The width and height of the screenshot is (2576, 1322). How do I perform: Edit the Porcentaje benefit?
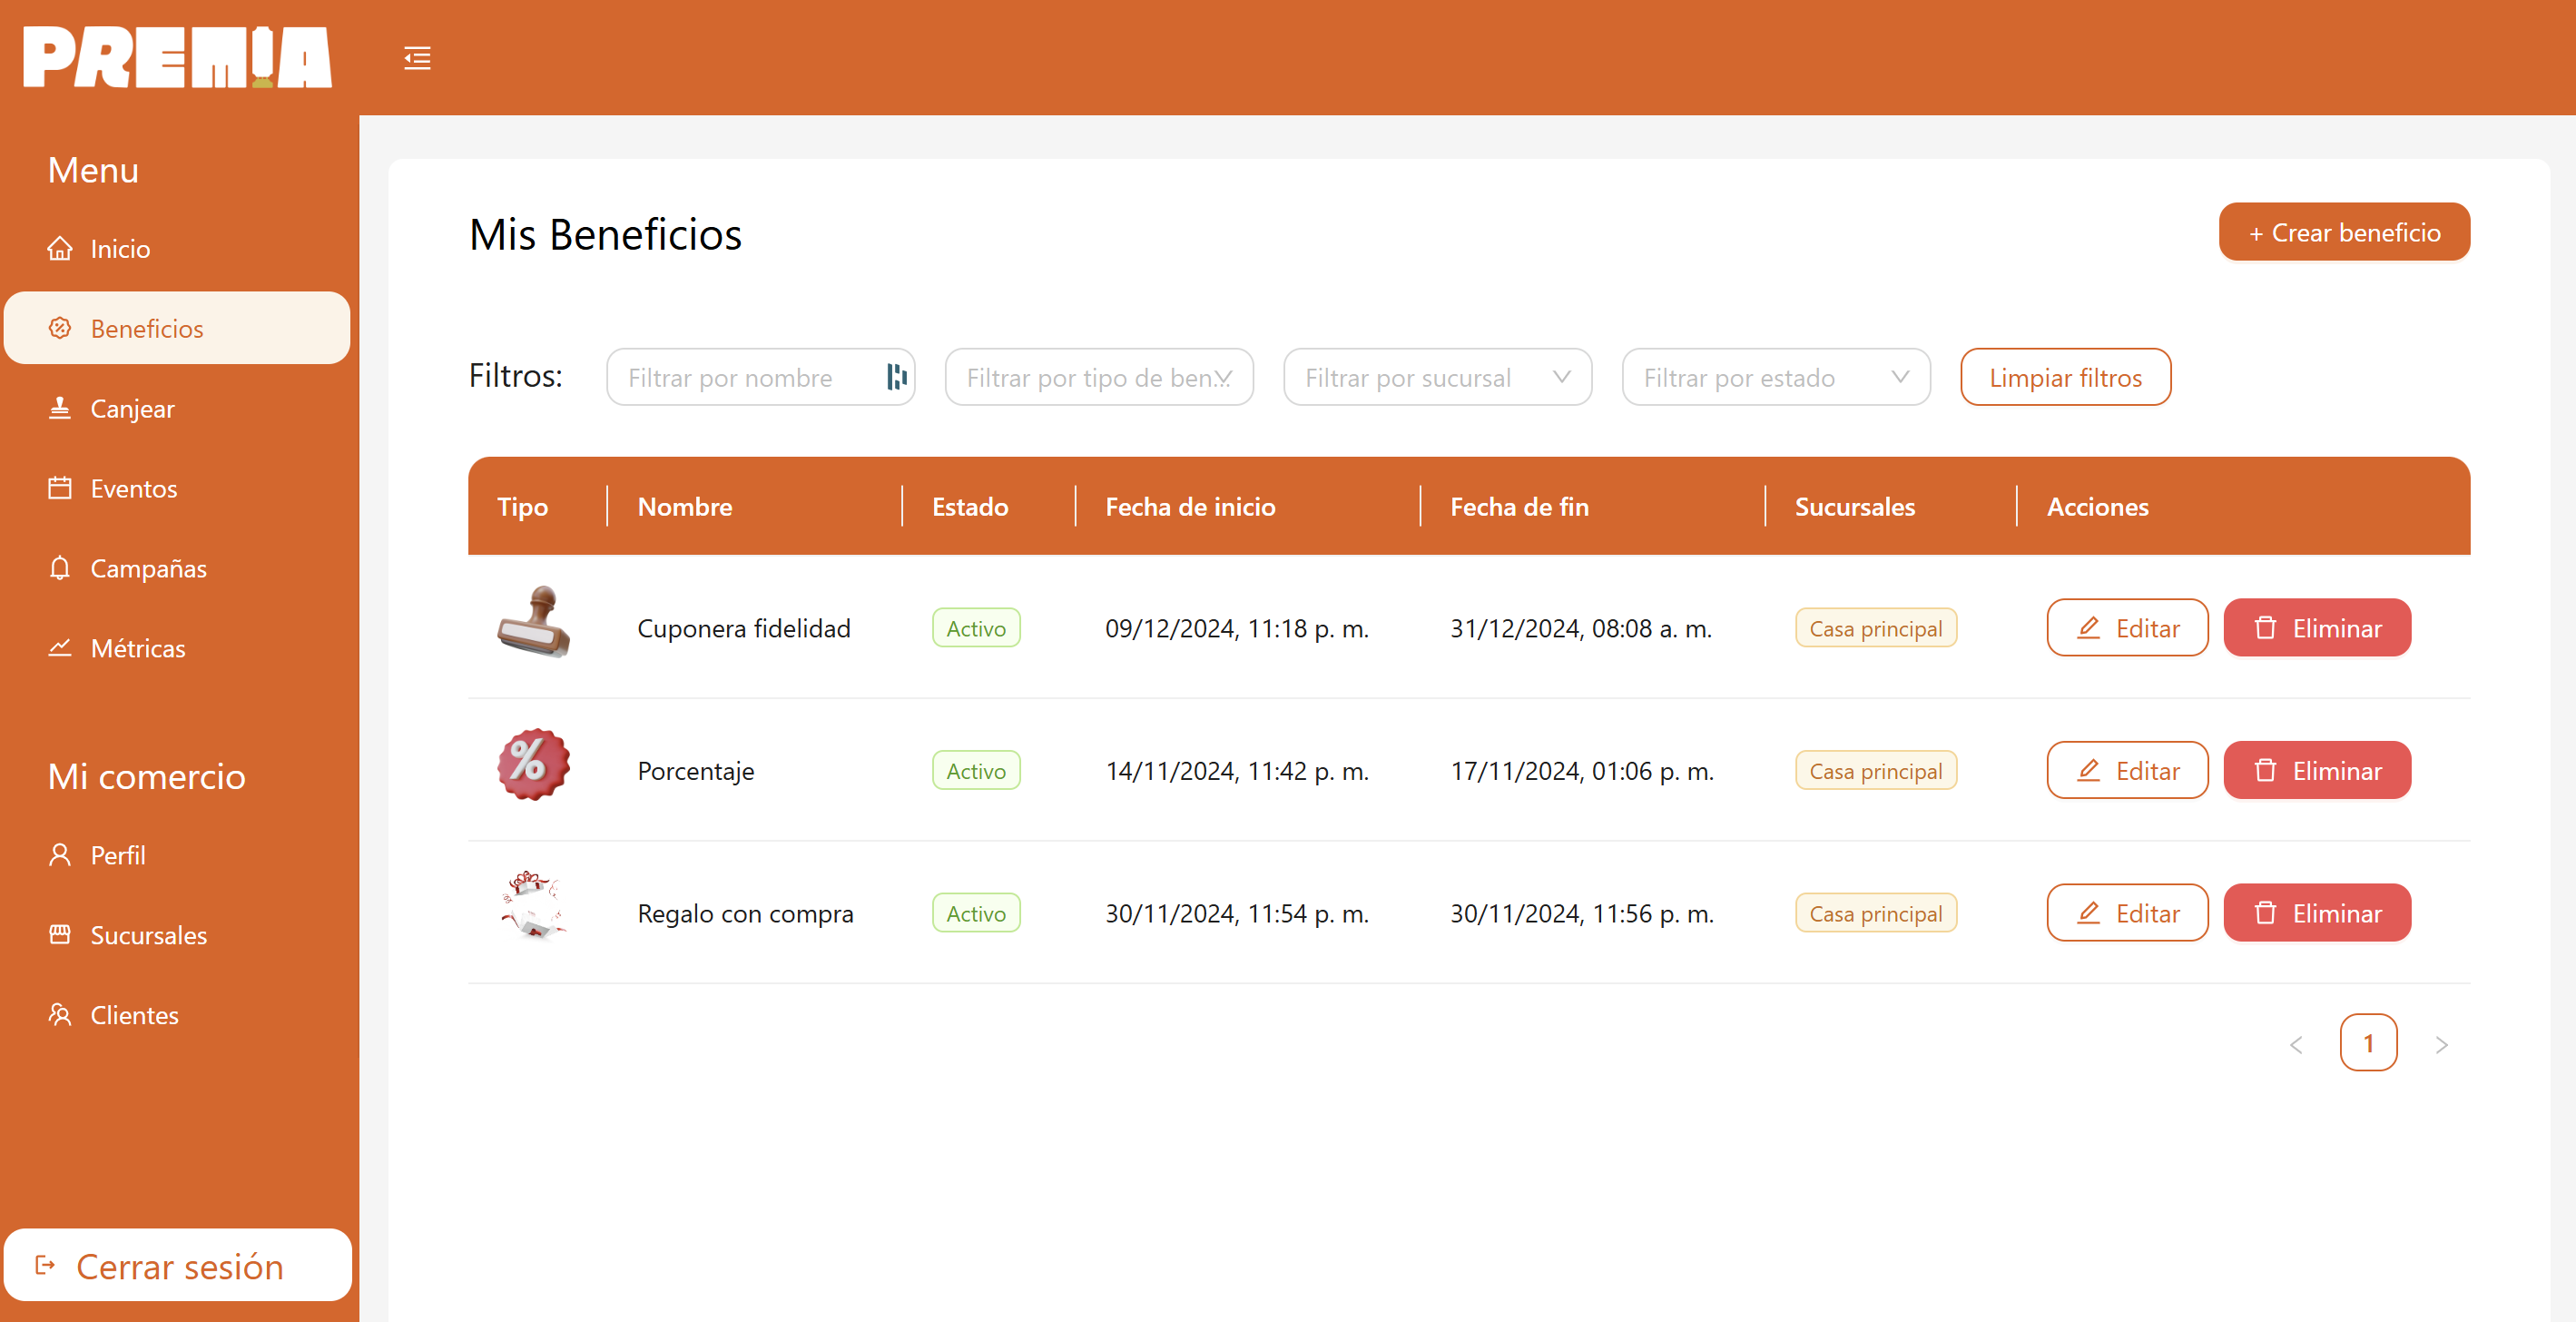[2127, 771]
